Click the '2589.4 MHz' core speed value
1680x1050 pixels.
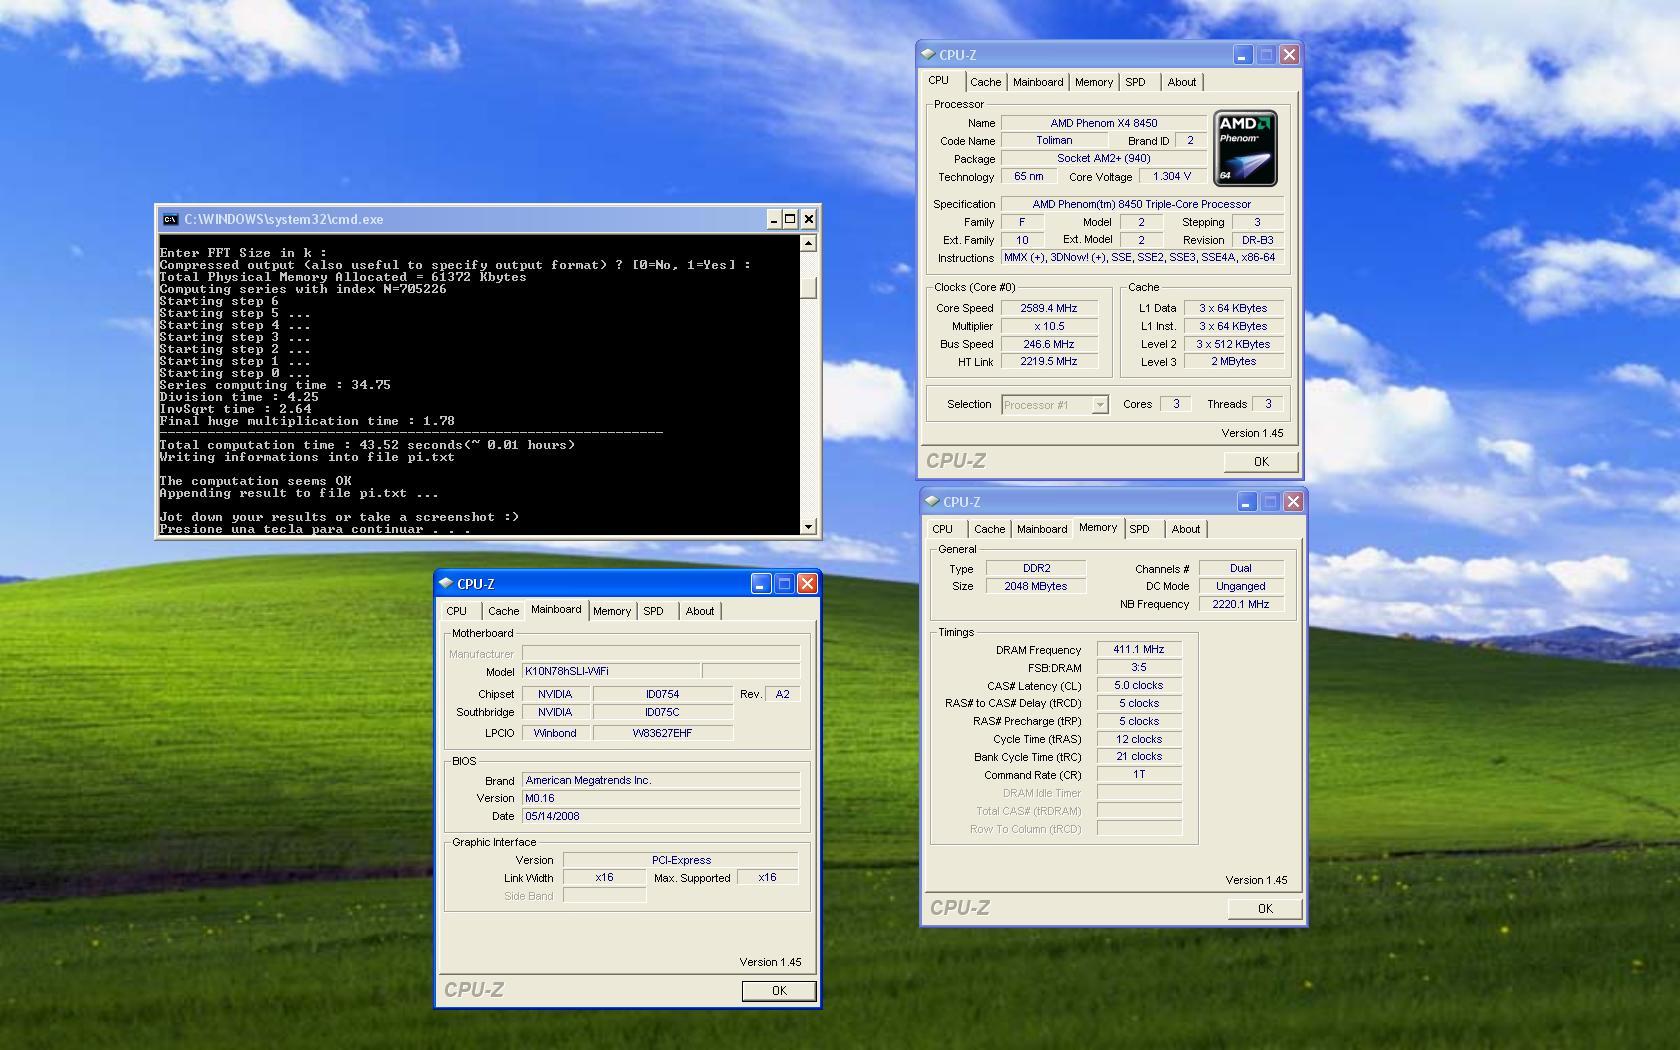1048,308
